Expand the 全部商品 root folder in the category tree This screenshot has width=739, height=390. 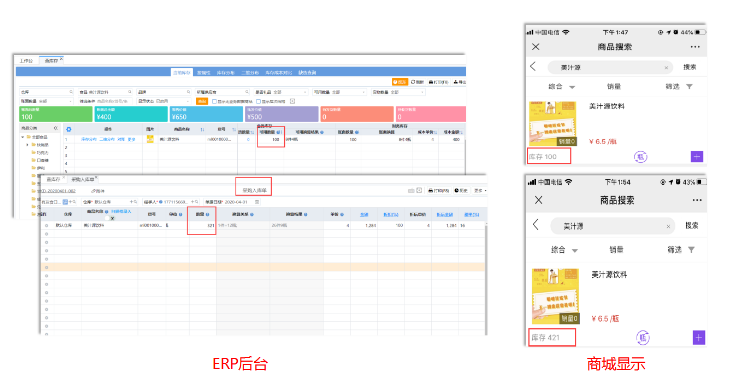click(x=22, y=137)
